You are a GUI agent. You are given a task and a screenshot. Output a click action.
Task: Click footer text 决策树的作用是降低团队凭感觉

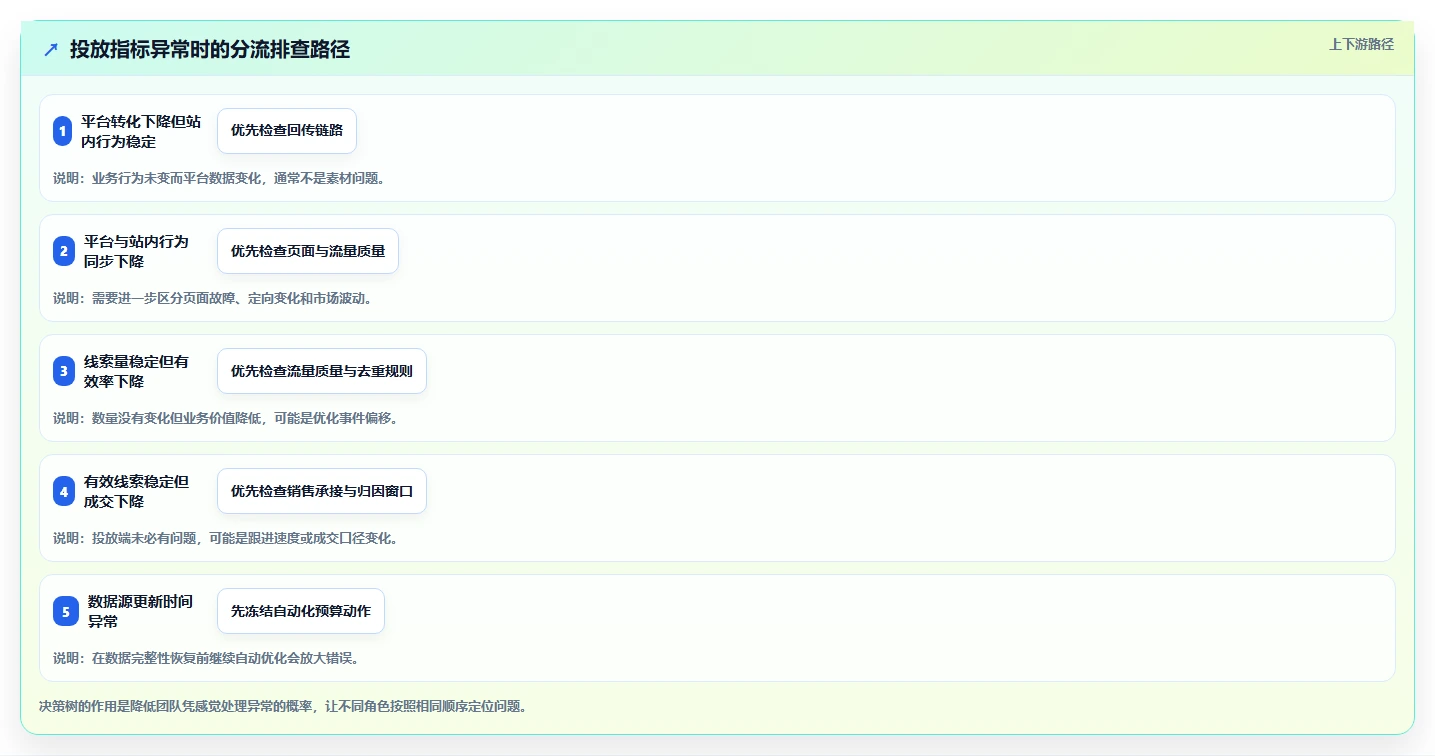[283, 706]
